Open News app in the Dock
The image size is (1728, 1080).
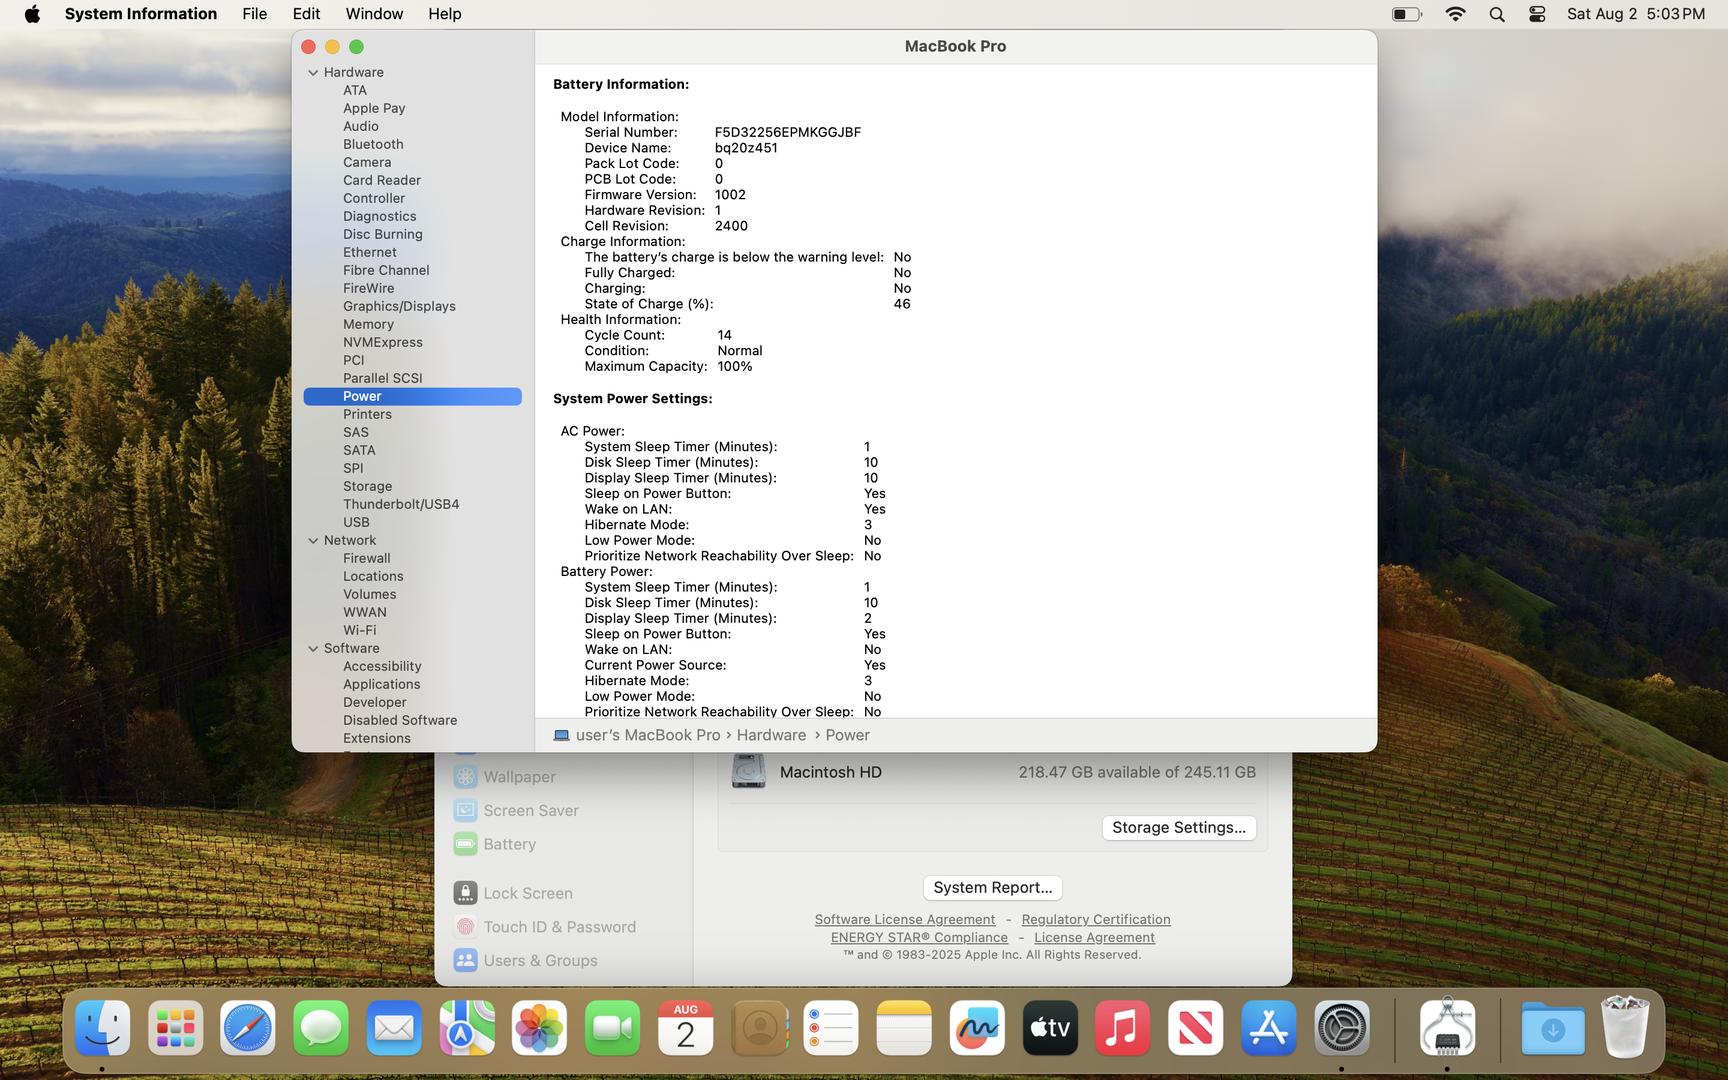(x=1196, y=1028)
